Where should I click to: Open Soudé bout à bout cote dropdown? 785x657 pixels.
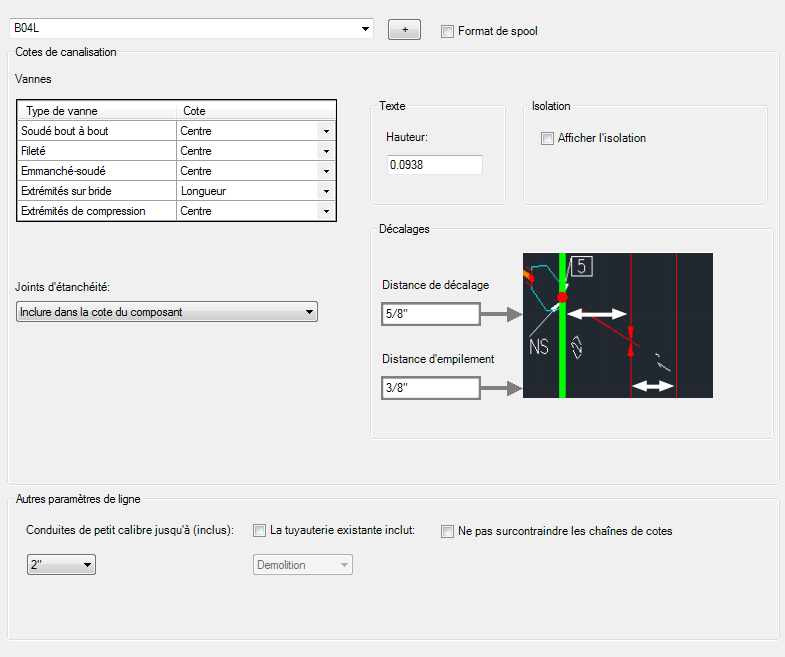[326, 131]
